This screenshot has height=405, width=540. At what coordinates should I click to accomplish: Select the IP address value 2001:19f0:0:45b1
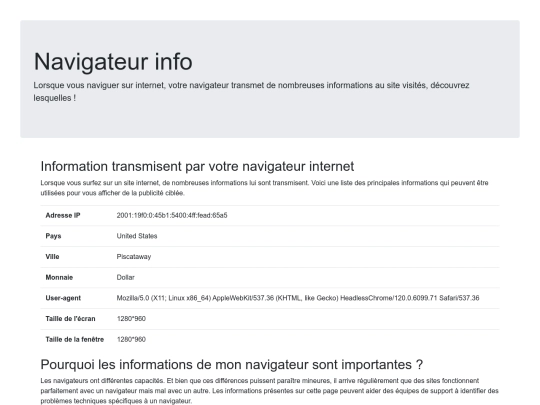click(172, 215)
